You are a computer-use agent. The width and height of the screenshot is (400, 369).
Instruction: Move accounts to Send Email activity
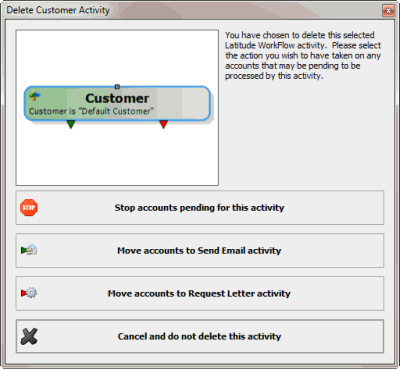click(x=200, y=250)
